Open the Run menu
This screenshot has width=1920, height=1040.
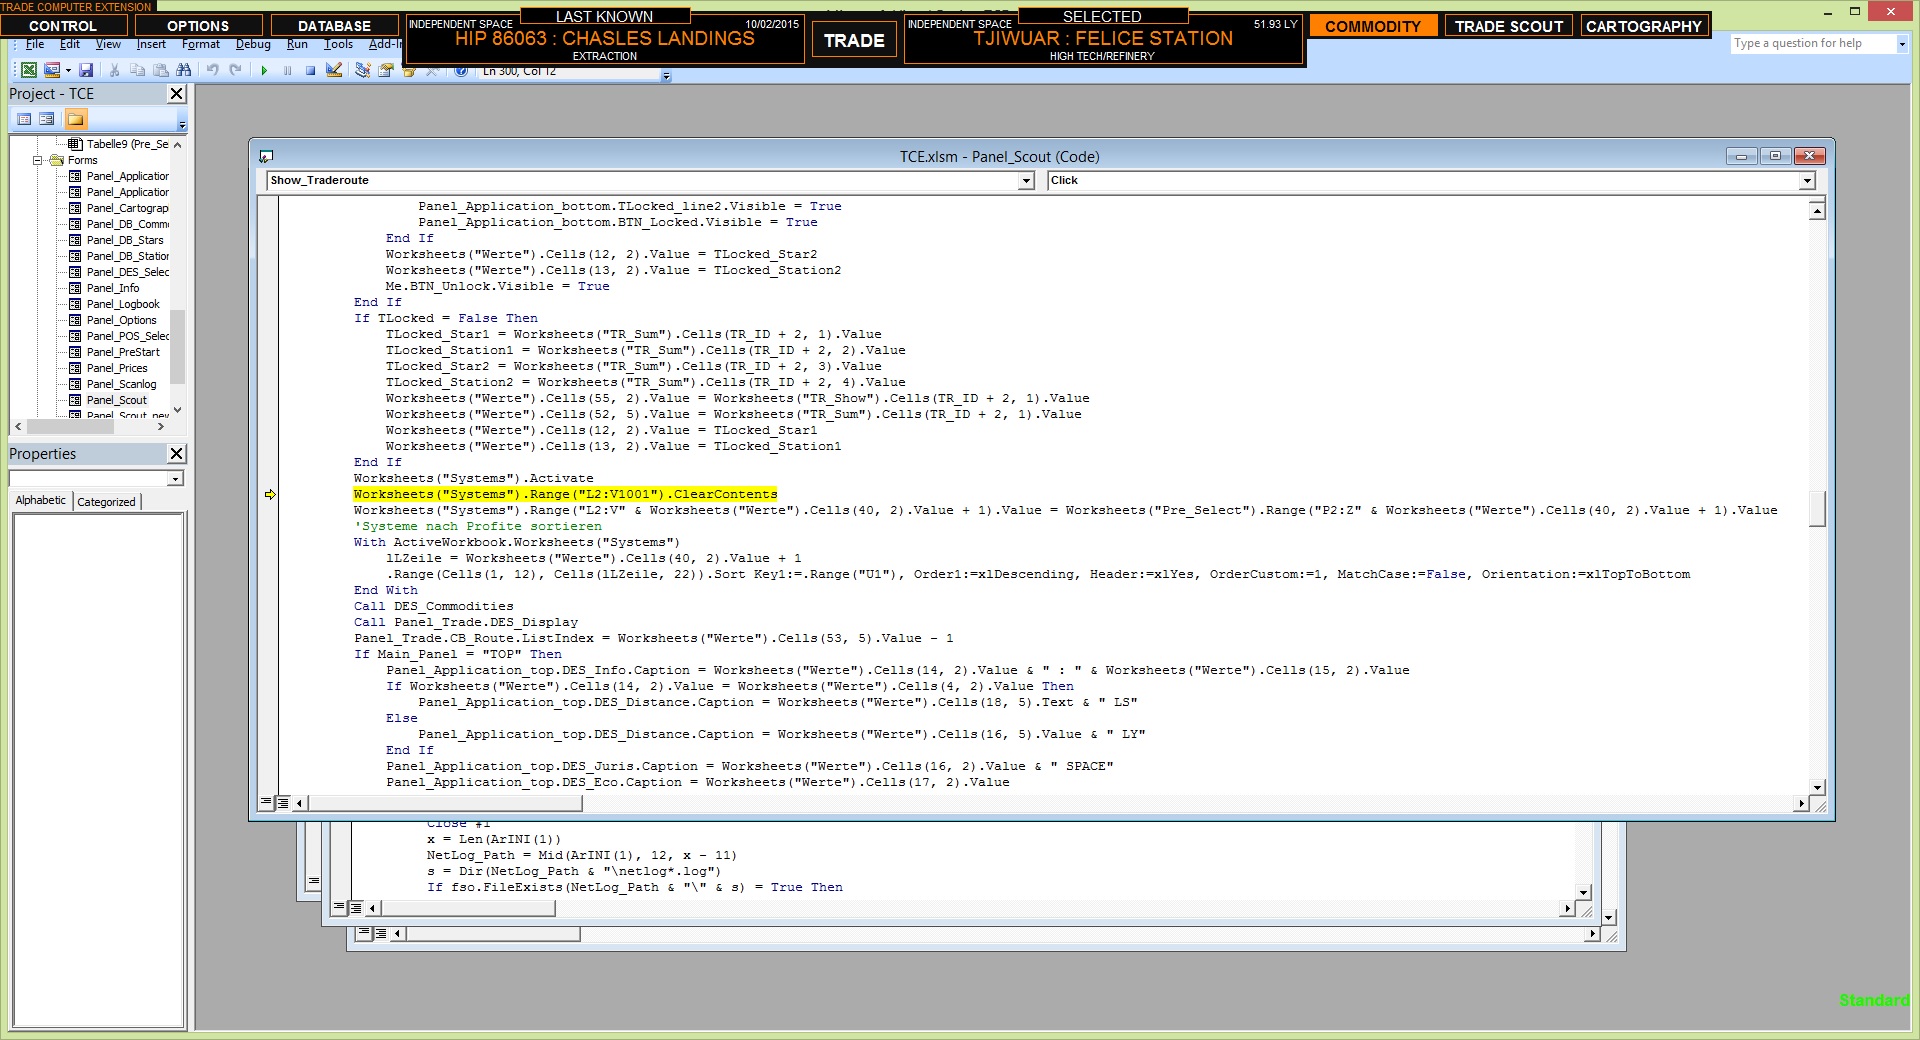(297, 44)
